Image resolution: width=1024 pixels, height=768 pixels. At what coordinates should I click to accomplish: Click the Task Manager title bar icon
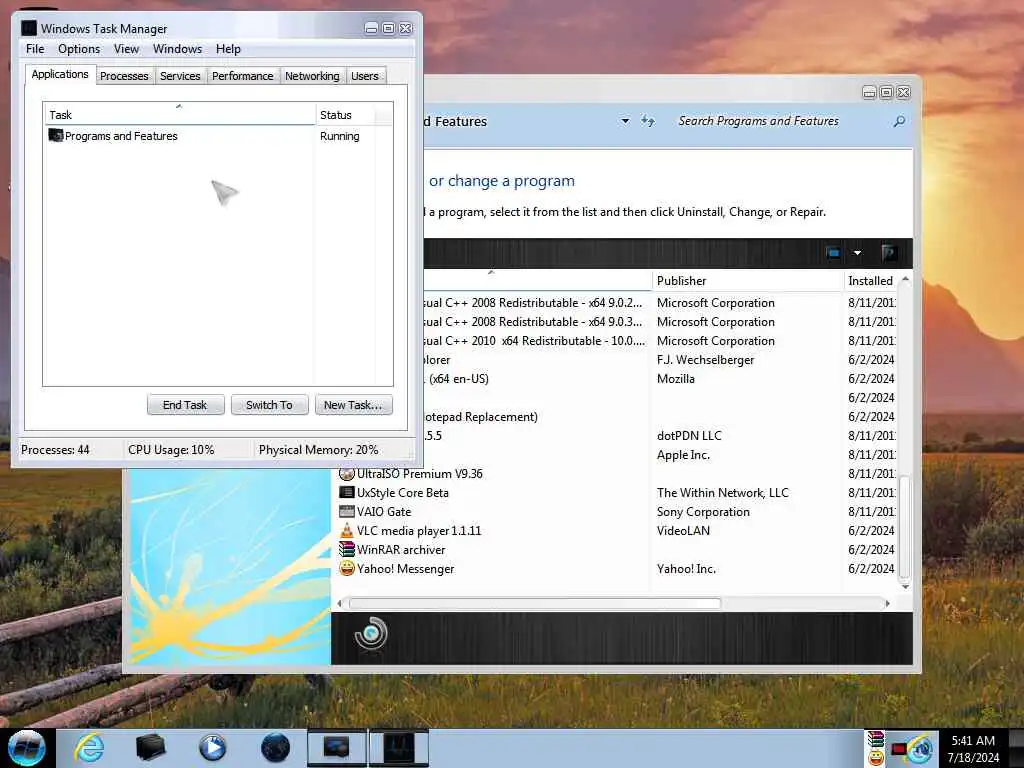tap(29, 28)
